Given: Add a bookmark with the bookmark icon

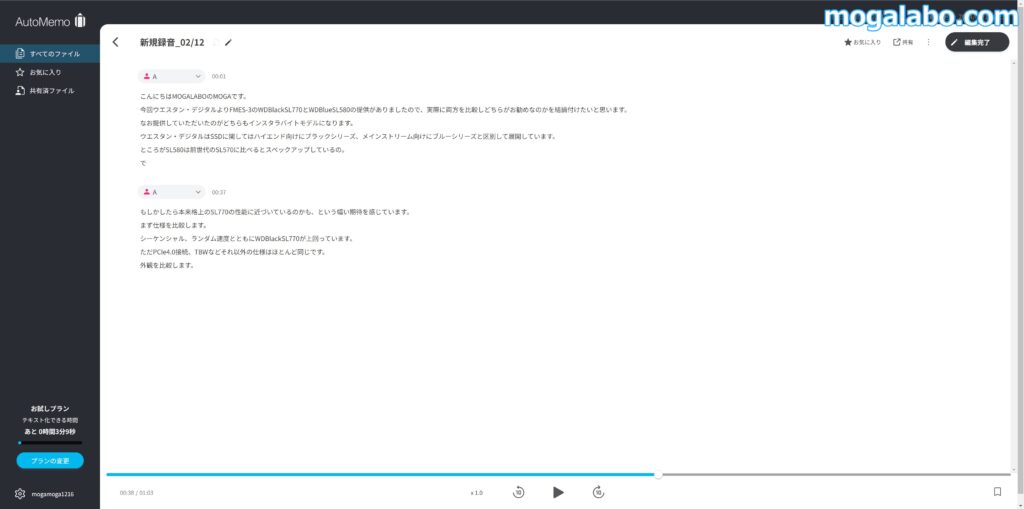Looking at the screenshot, I should (x=997, y=492).
